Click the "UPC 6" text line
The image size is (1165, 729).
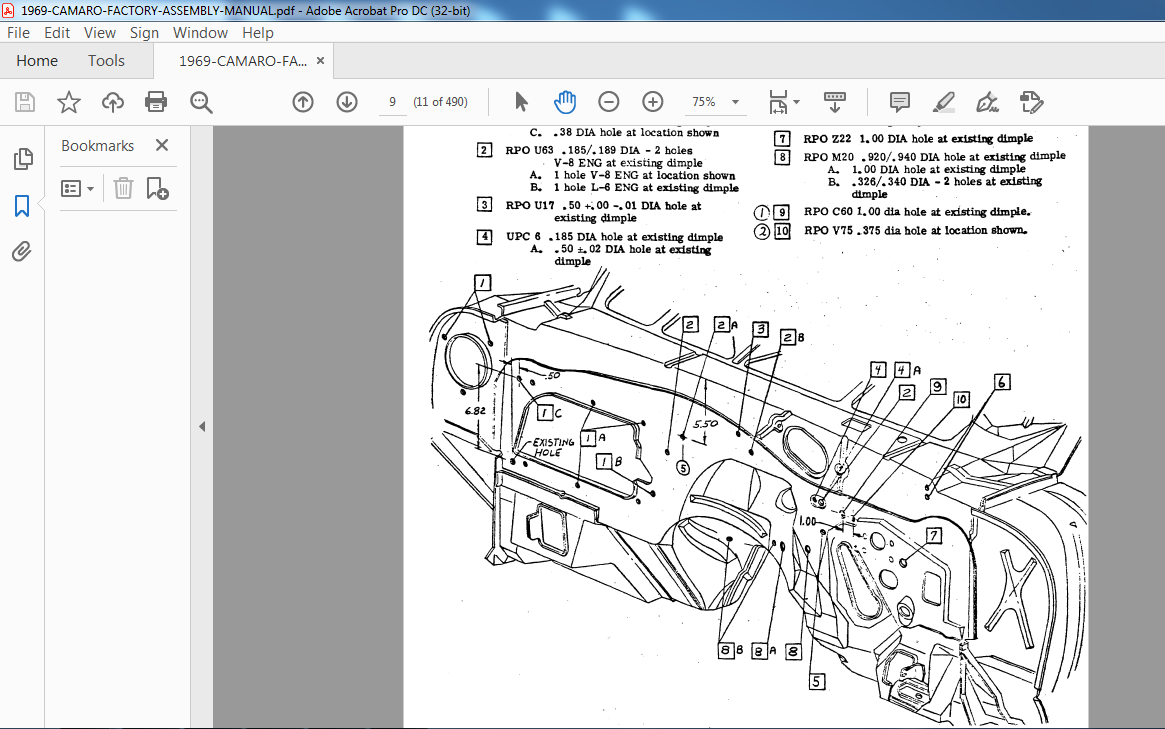614,237
